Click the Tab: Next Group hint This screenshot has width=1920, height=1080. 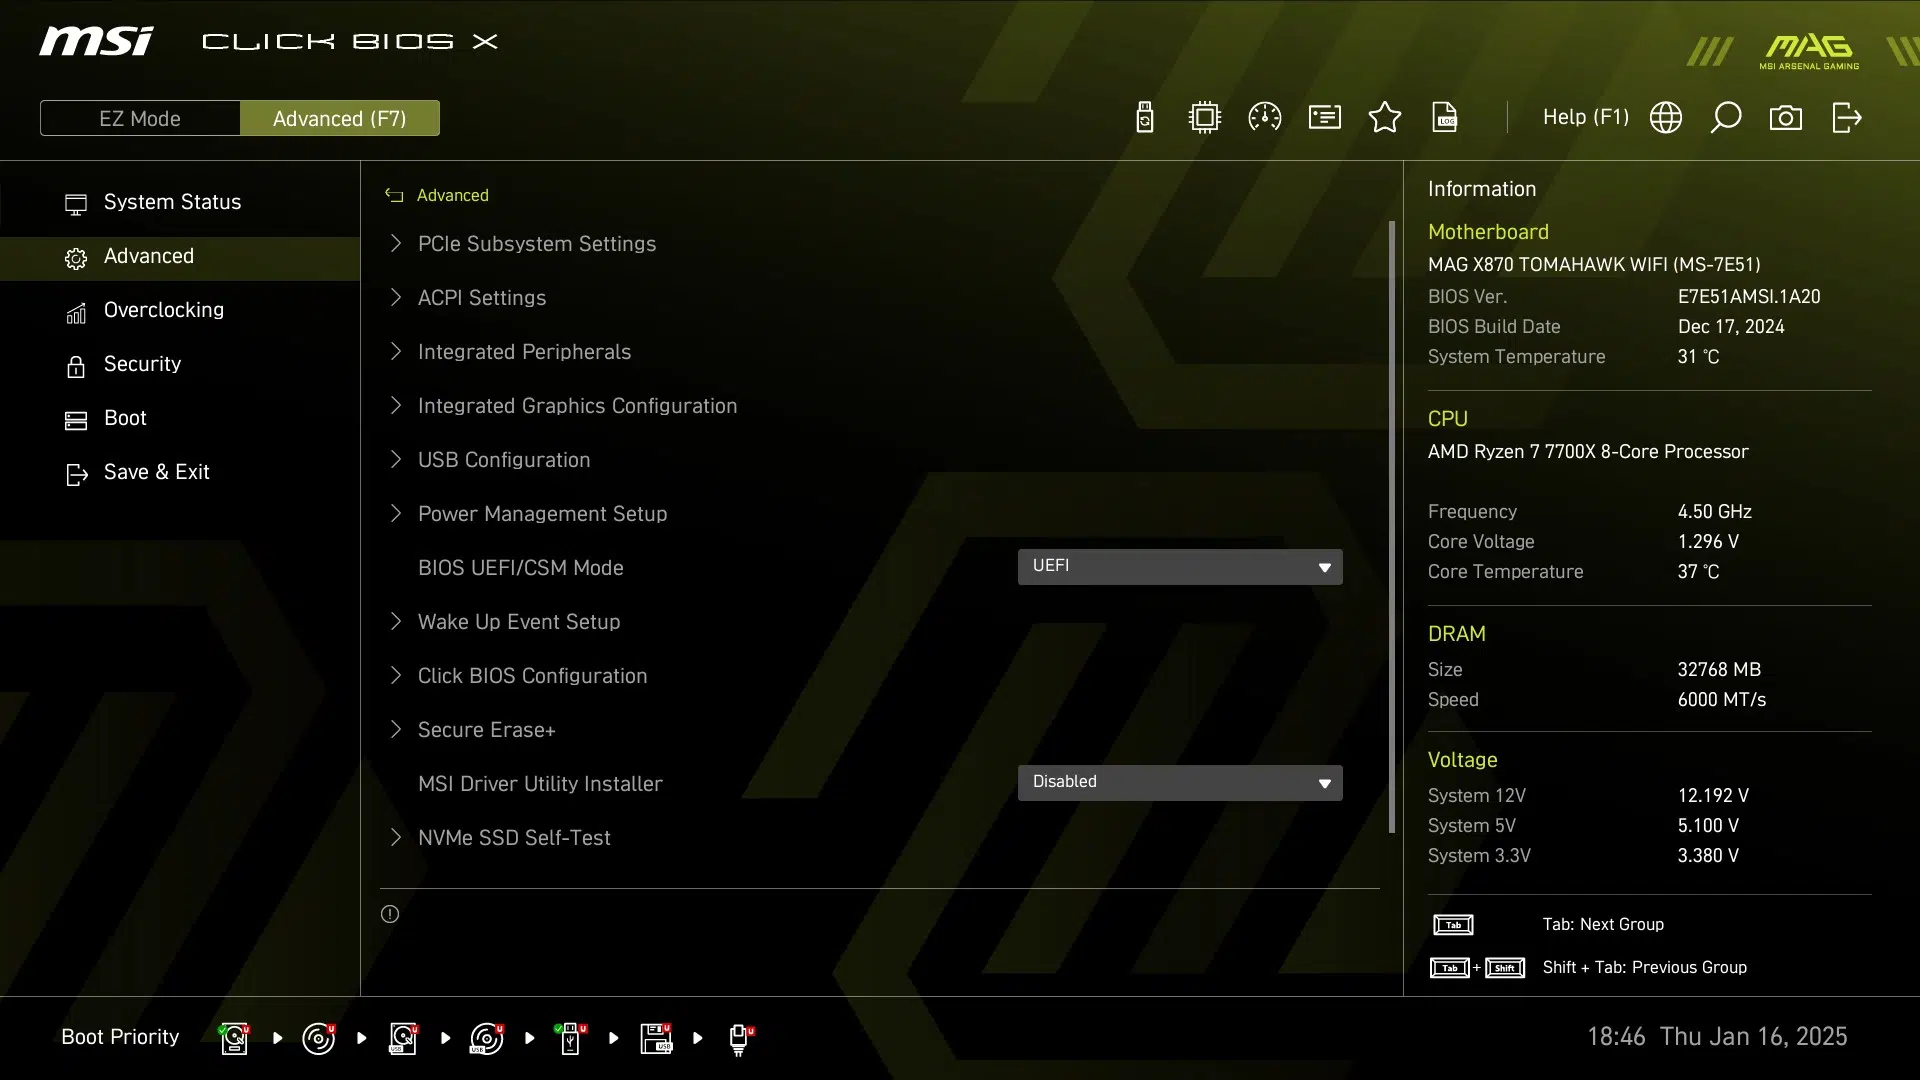pyautogui.click(x=1603, y=925)
